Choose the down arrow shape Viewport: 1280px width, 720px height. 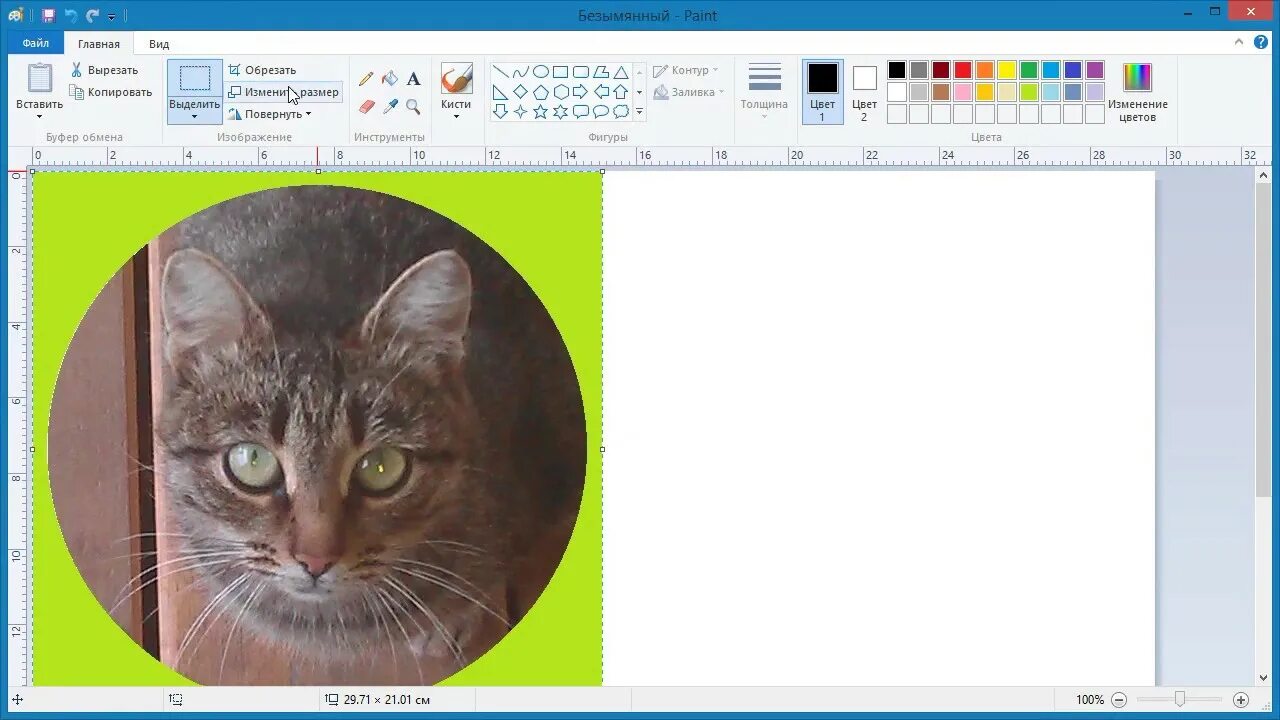pos(500,111)
